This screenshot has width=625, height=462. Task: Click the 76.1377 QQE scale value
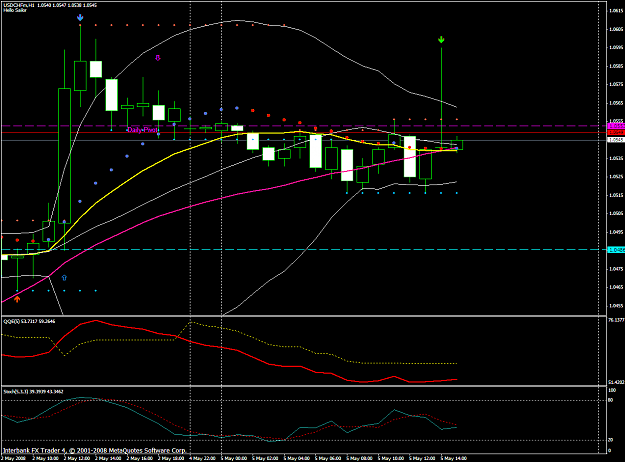point(616,320)
